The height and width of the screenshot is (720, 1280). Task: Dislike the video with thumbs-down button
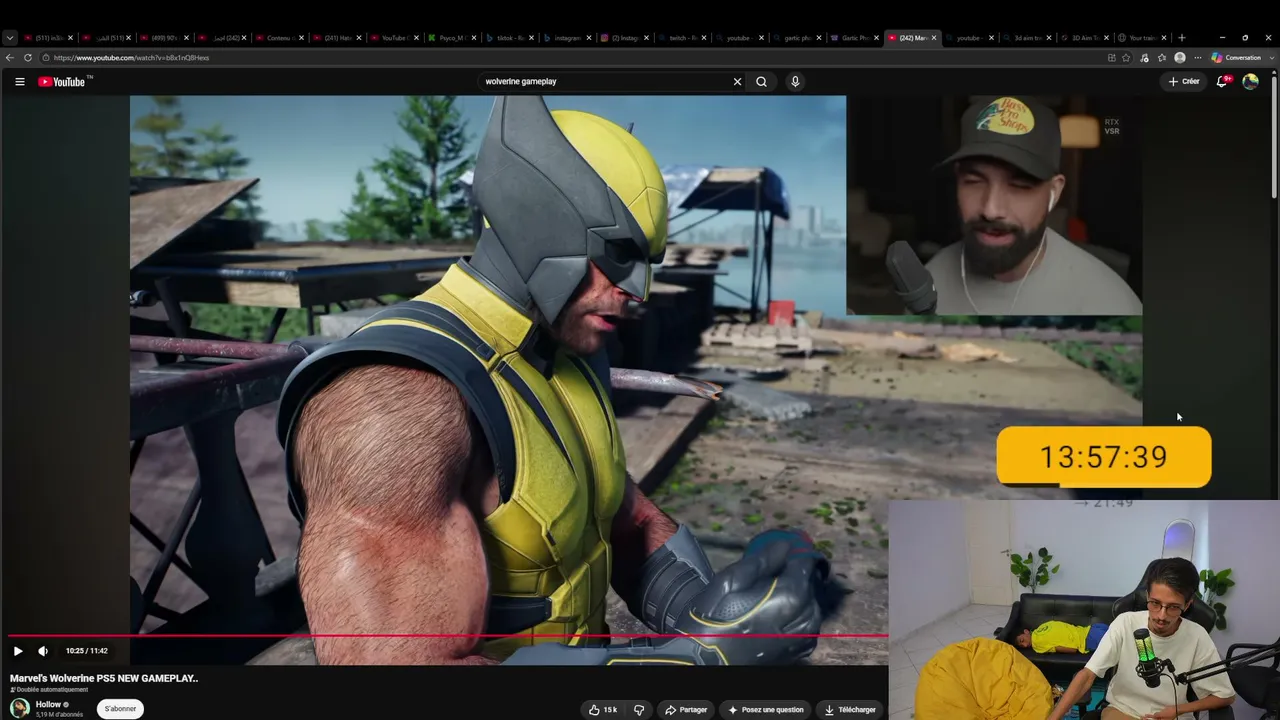coord(639,710)
